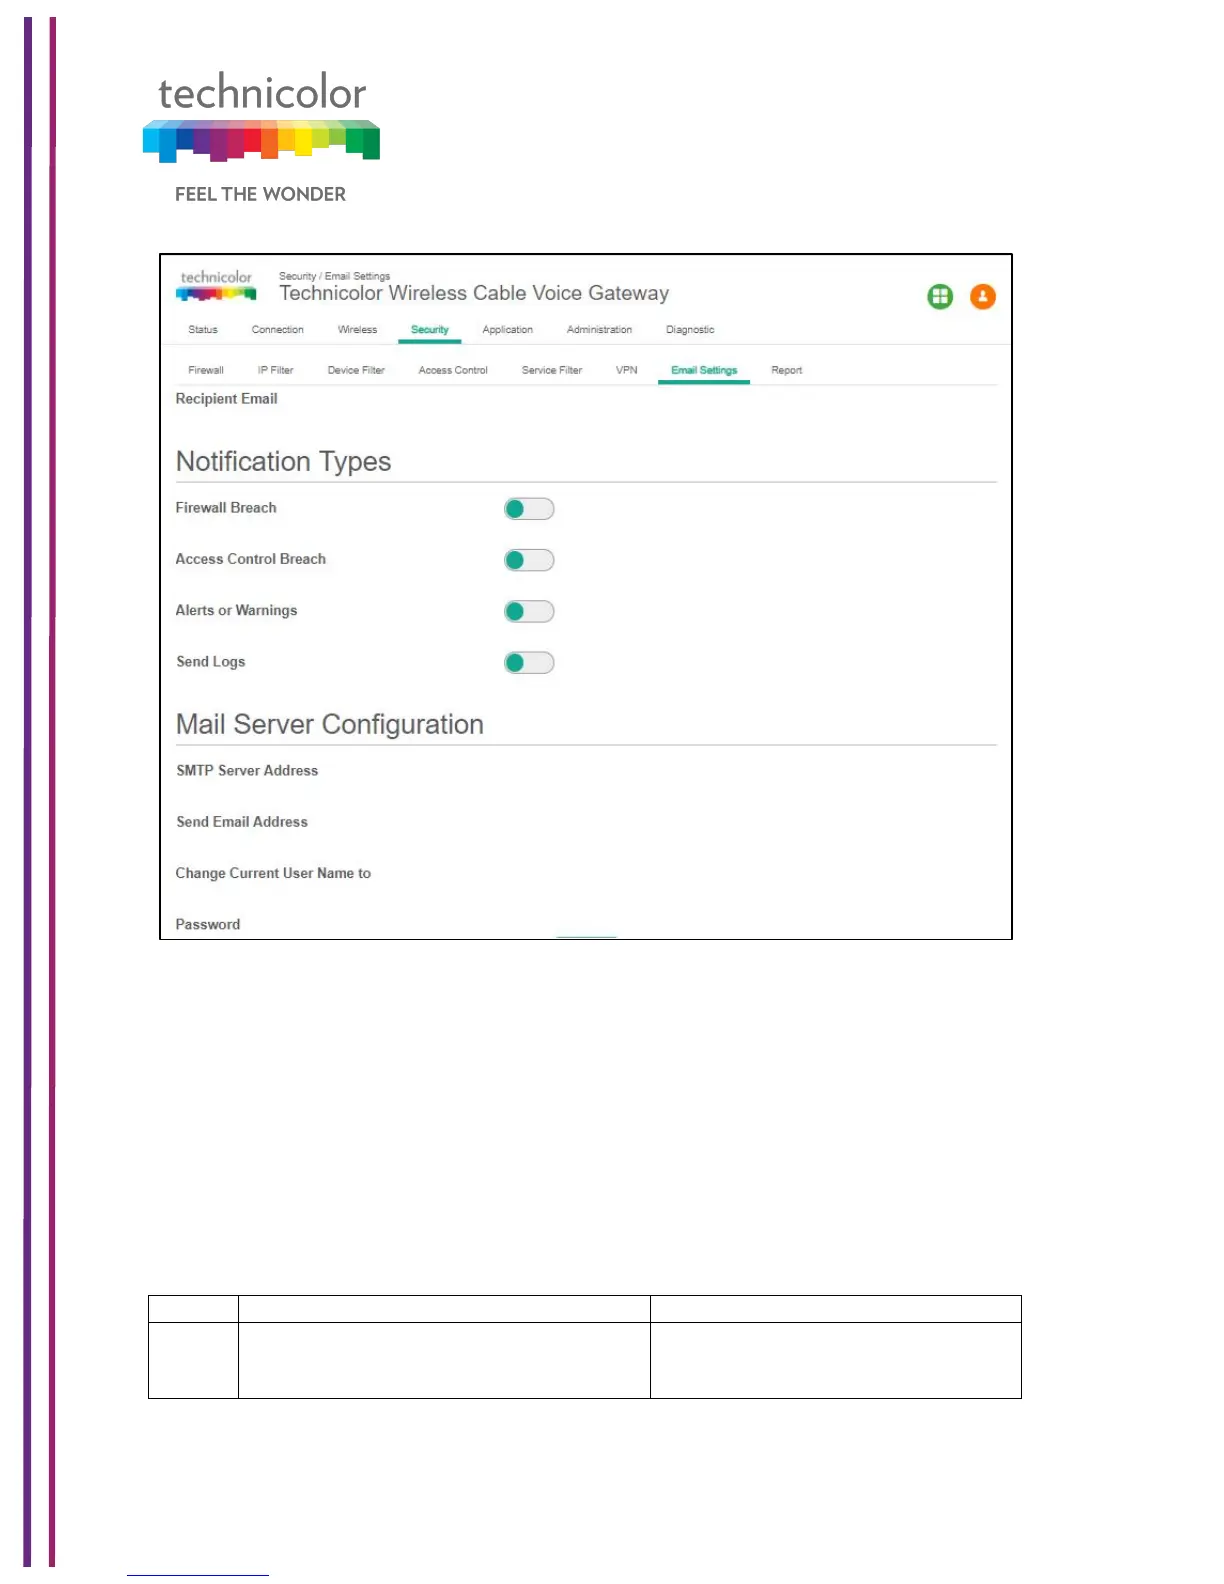Select the Email Settings sub-tab
Screen dimensions: 1224x1584
[x=704, y=370]
